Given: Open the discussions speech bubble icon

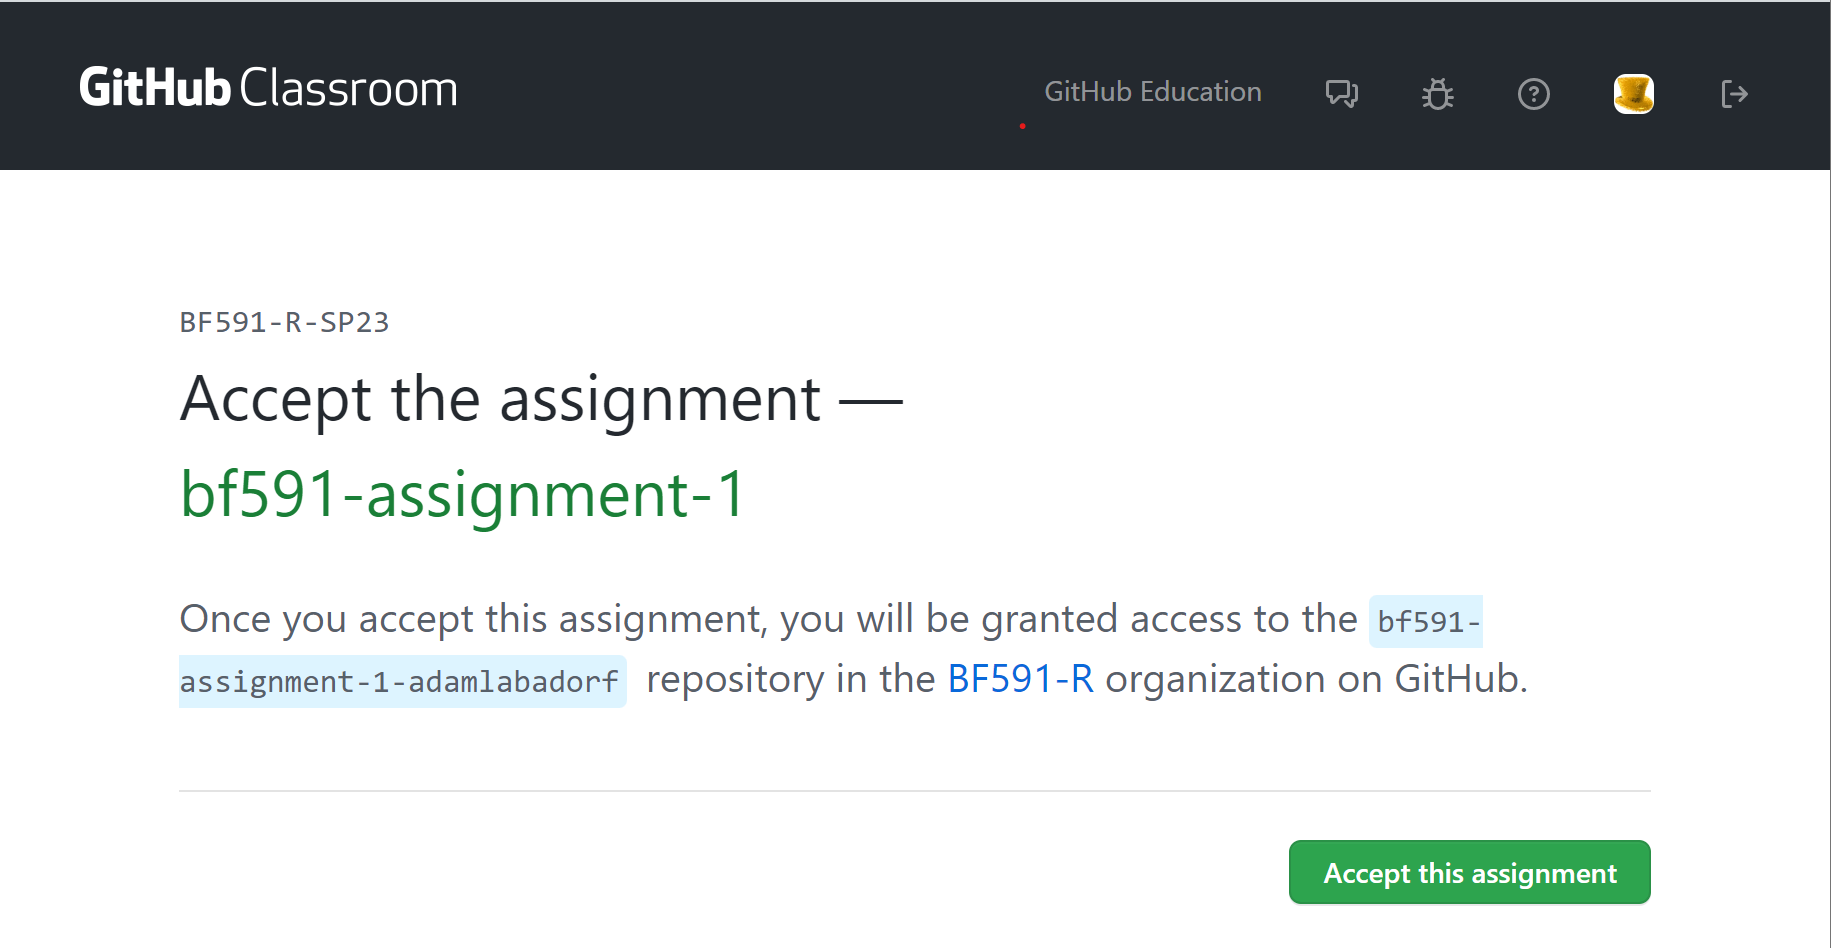Looking at the screenshot, I should pos(1341,94).
